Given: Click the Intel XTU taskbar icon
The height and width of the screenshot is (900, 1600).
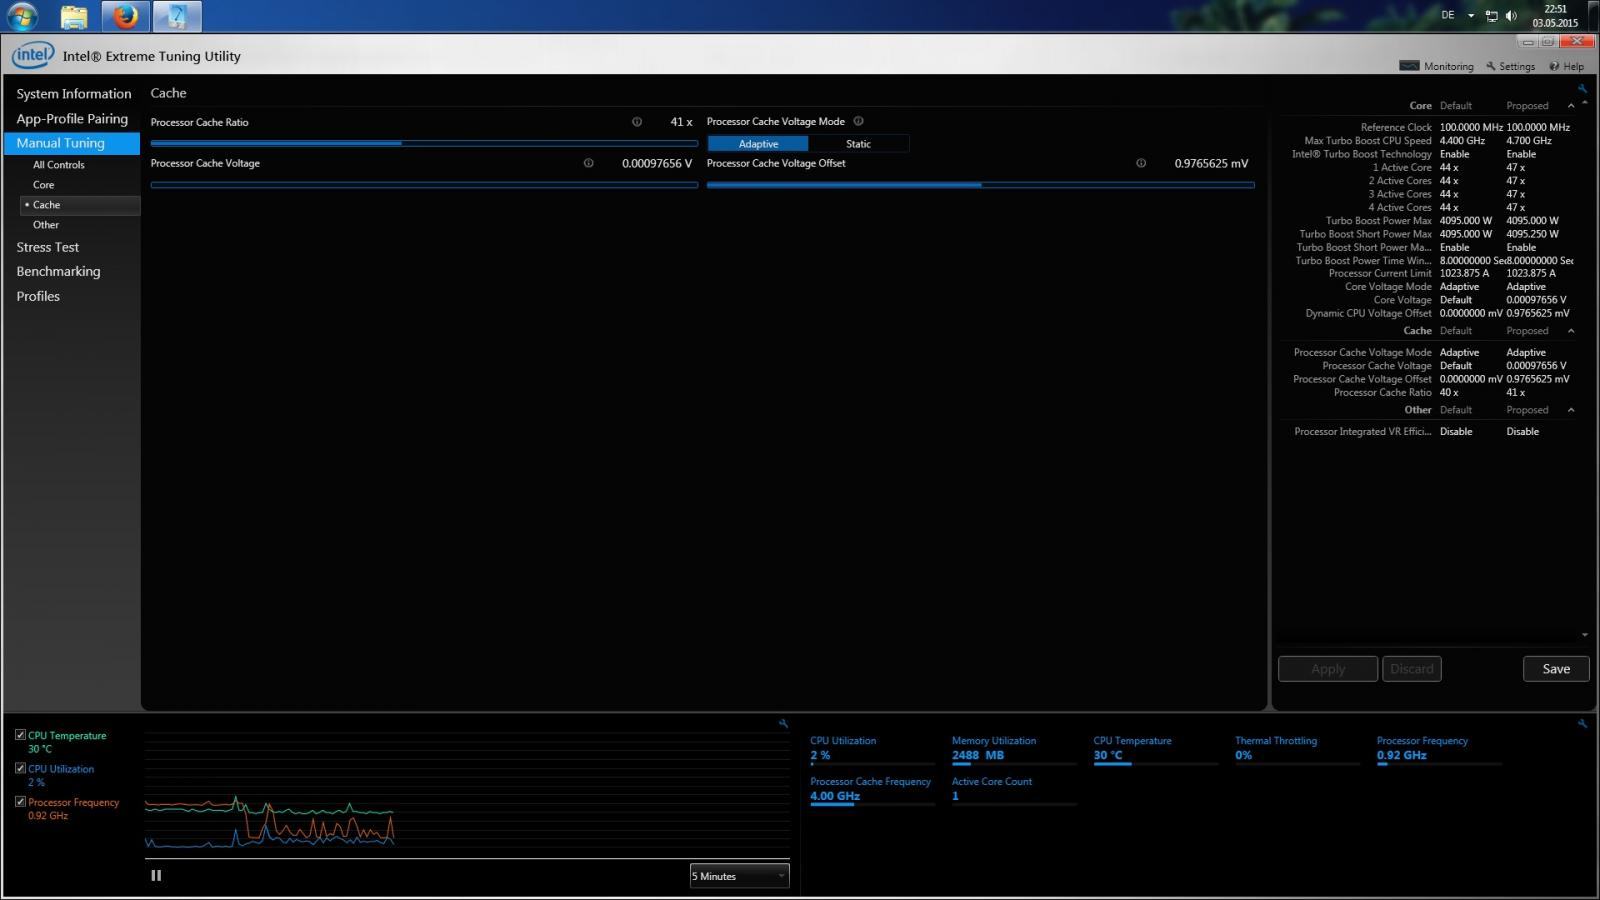Looking at the screenshot, I should (177, 16).
